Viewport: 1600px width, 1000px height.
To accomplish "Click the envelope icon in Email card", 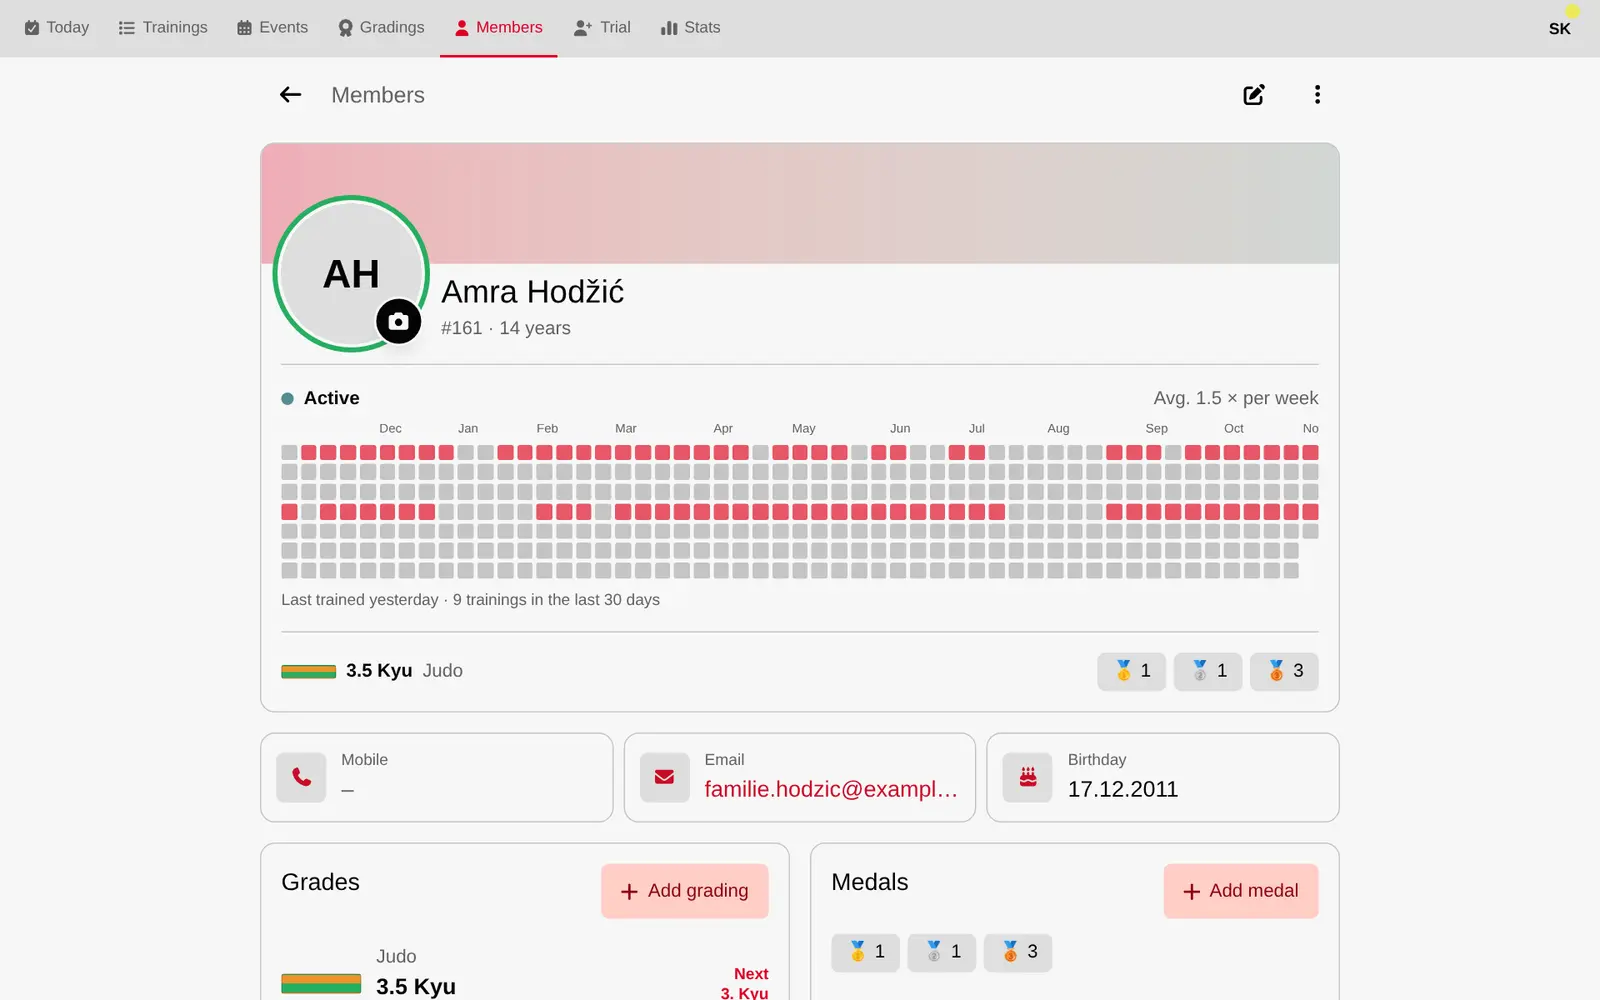I will click(x=665, y=777).
